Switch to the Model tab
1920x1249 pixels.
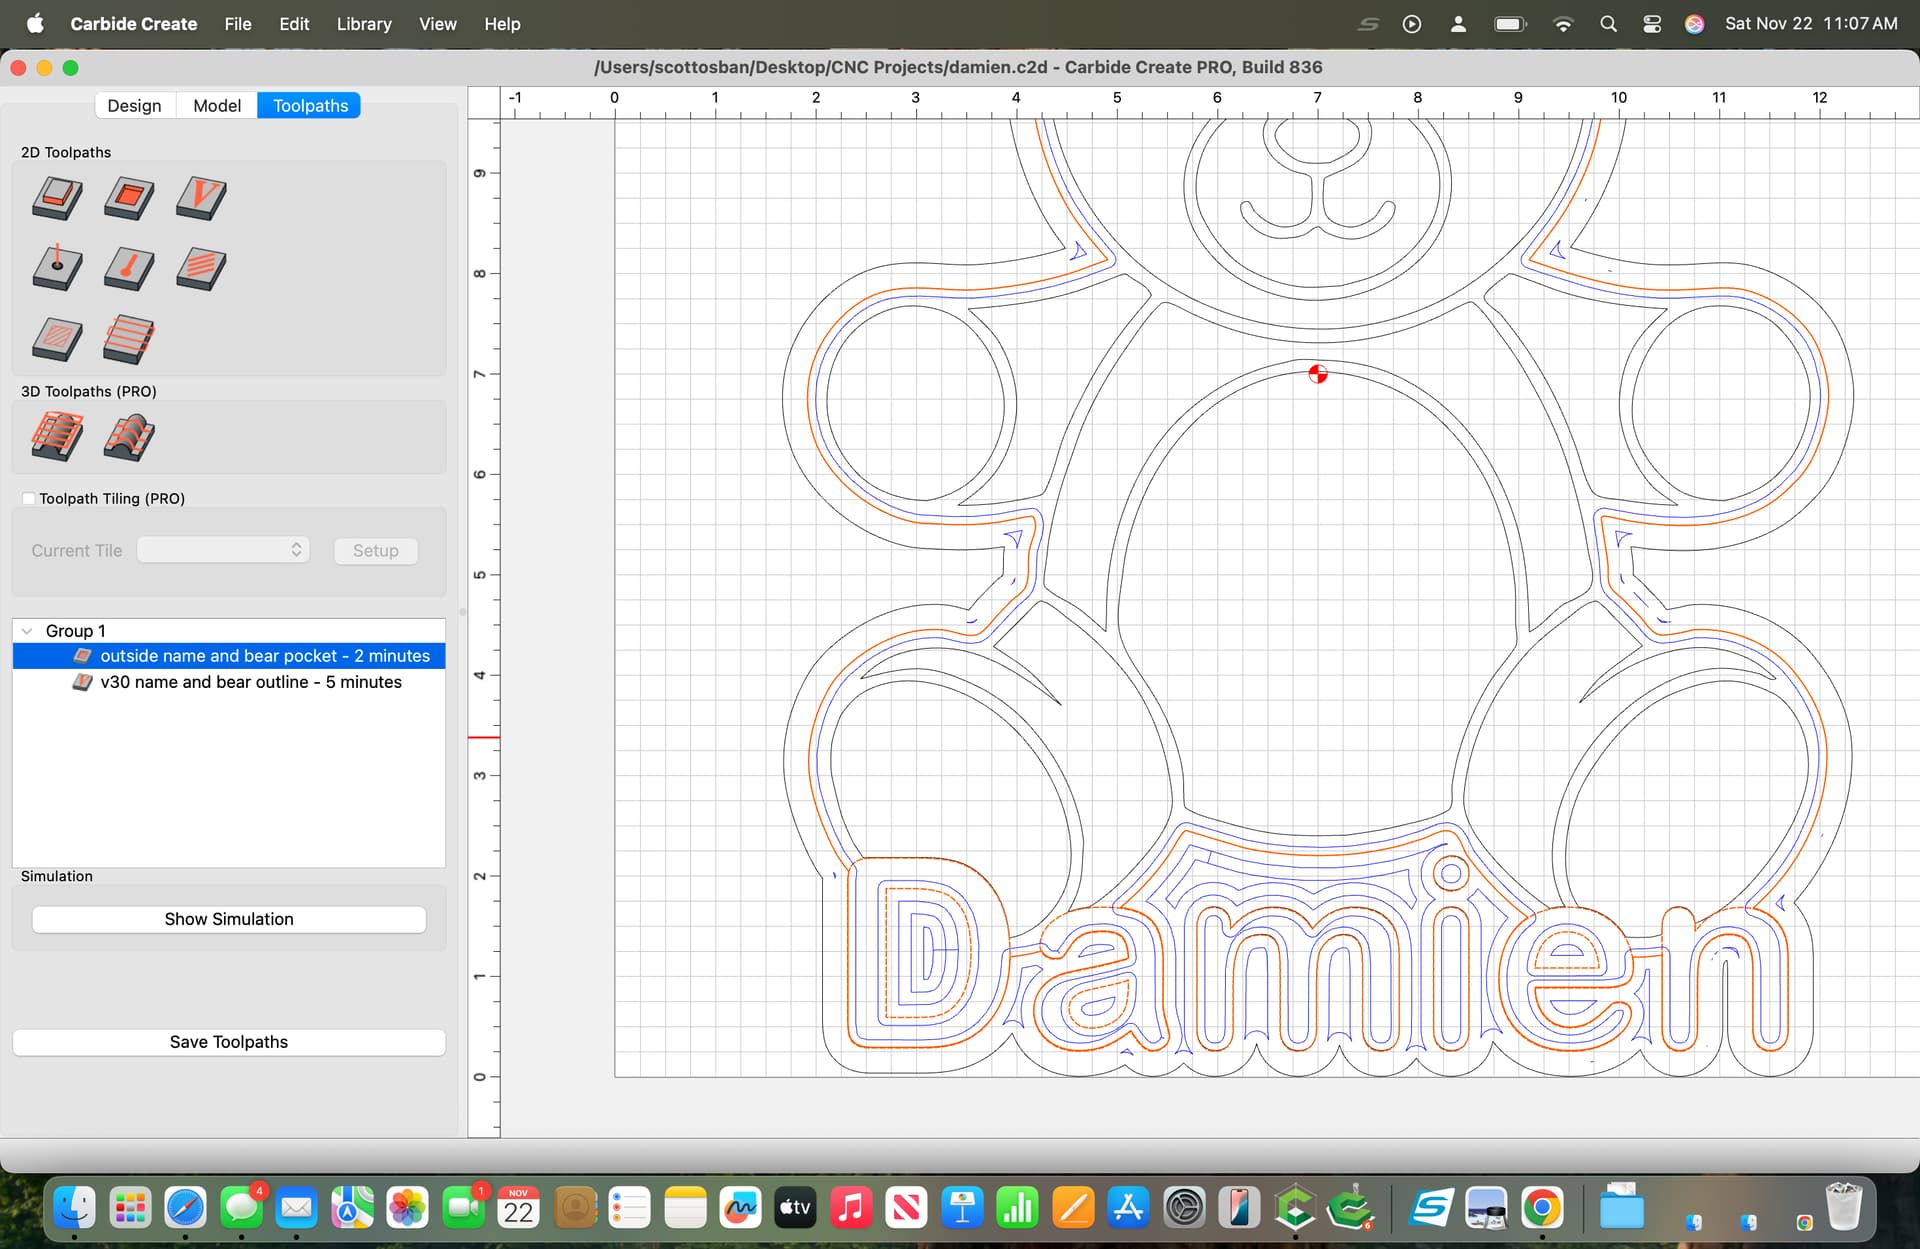click(217, 106)
